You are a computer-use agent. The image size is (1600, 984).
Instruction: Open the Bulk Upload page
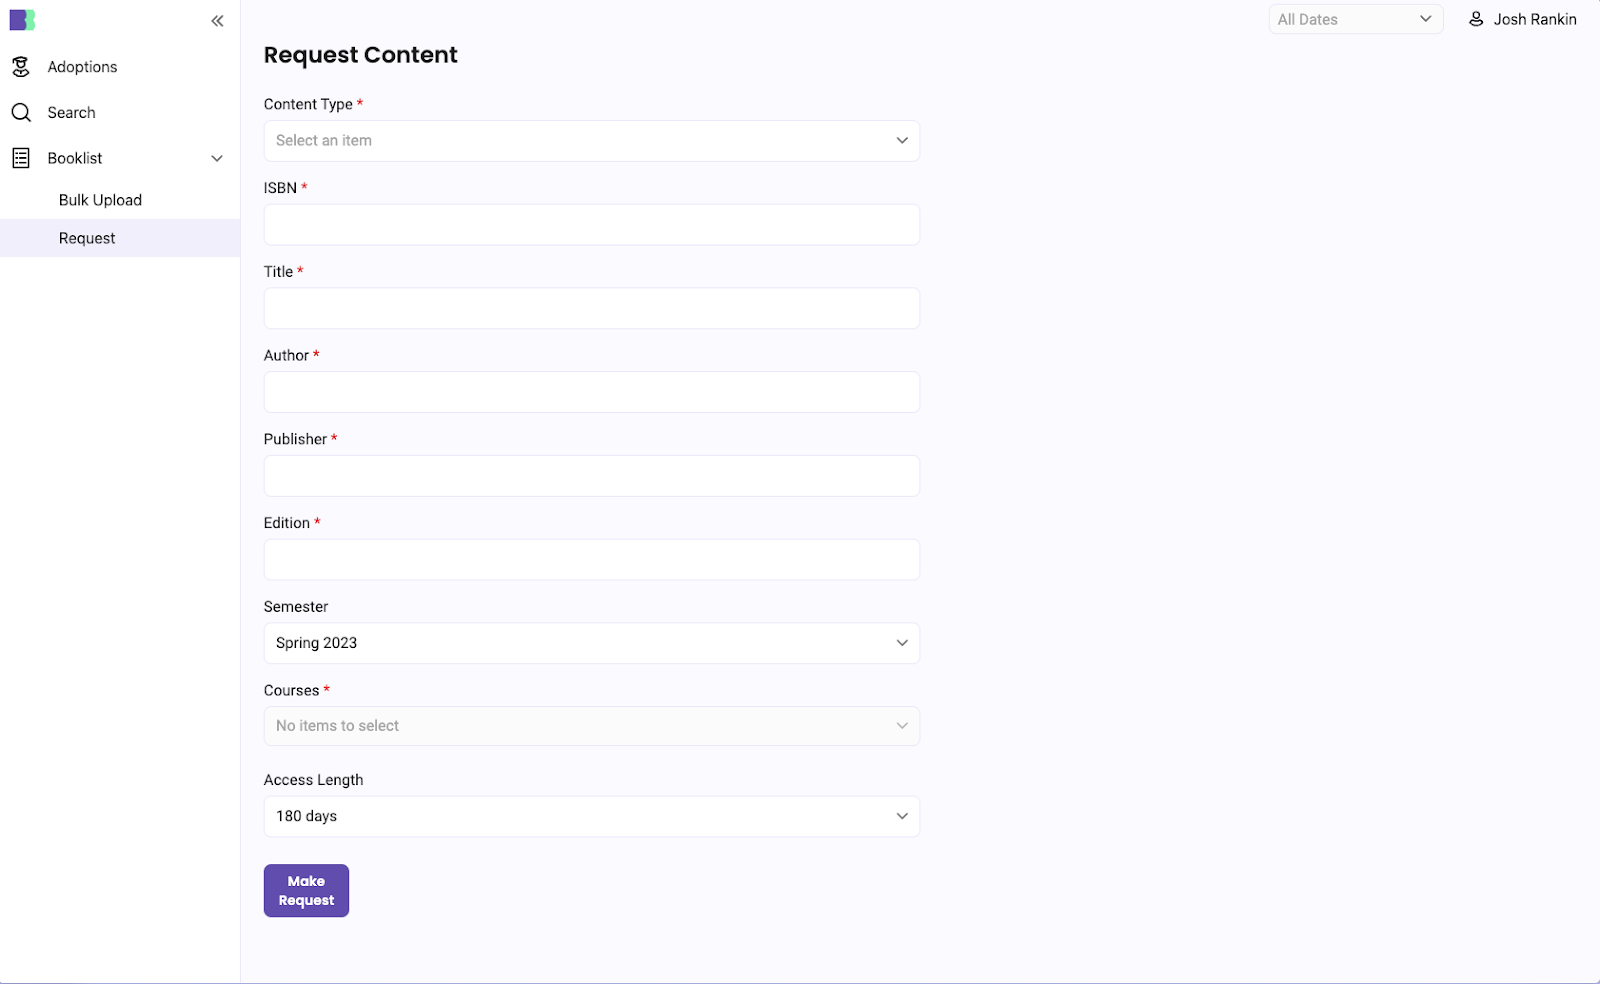coord(100,200)
